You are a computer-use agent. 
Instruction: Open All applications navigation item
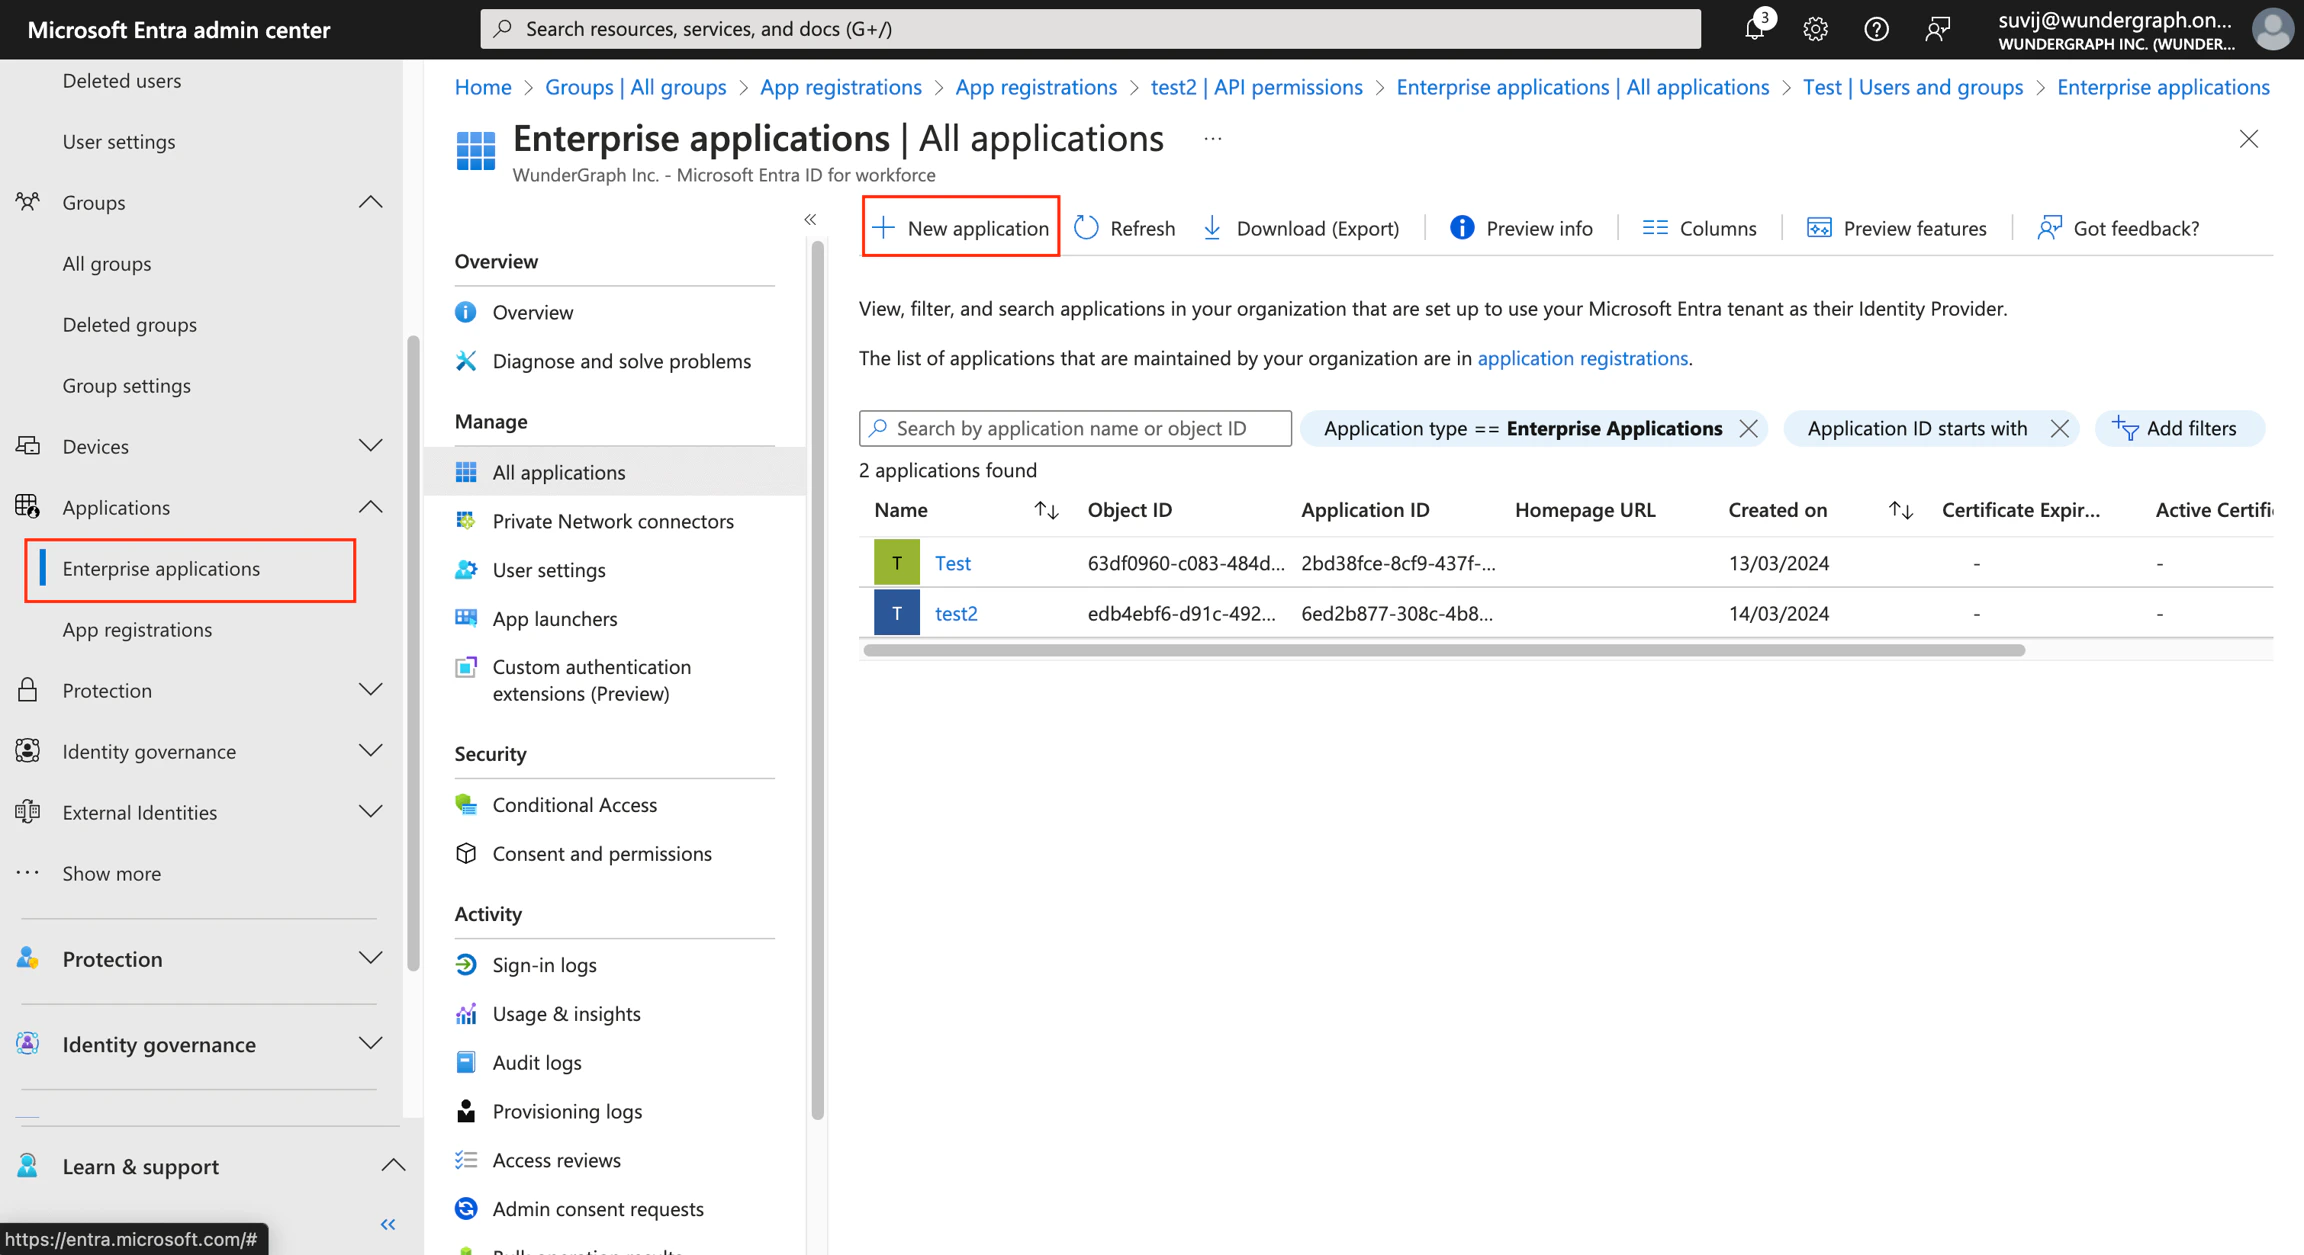pos(559,471)
